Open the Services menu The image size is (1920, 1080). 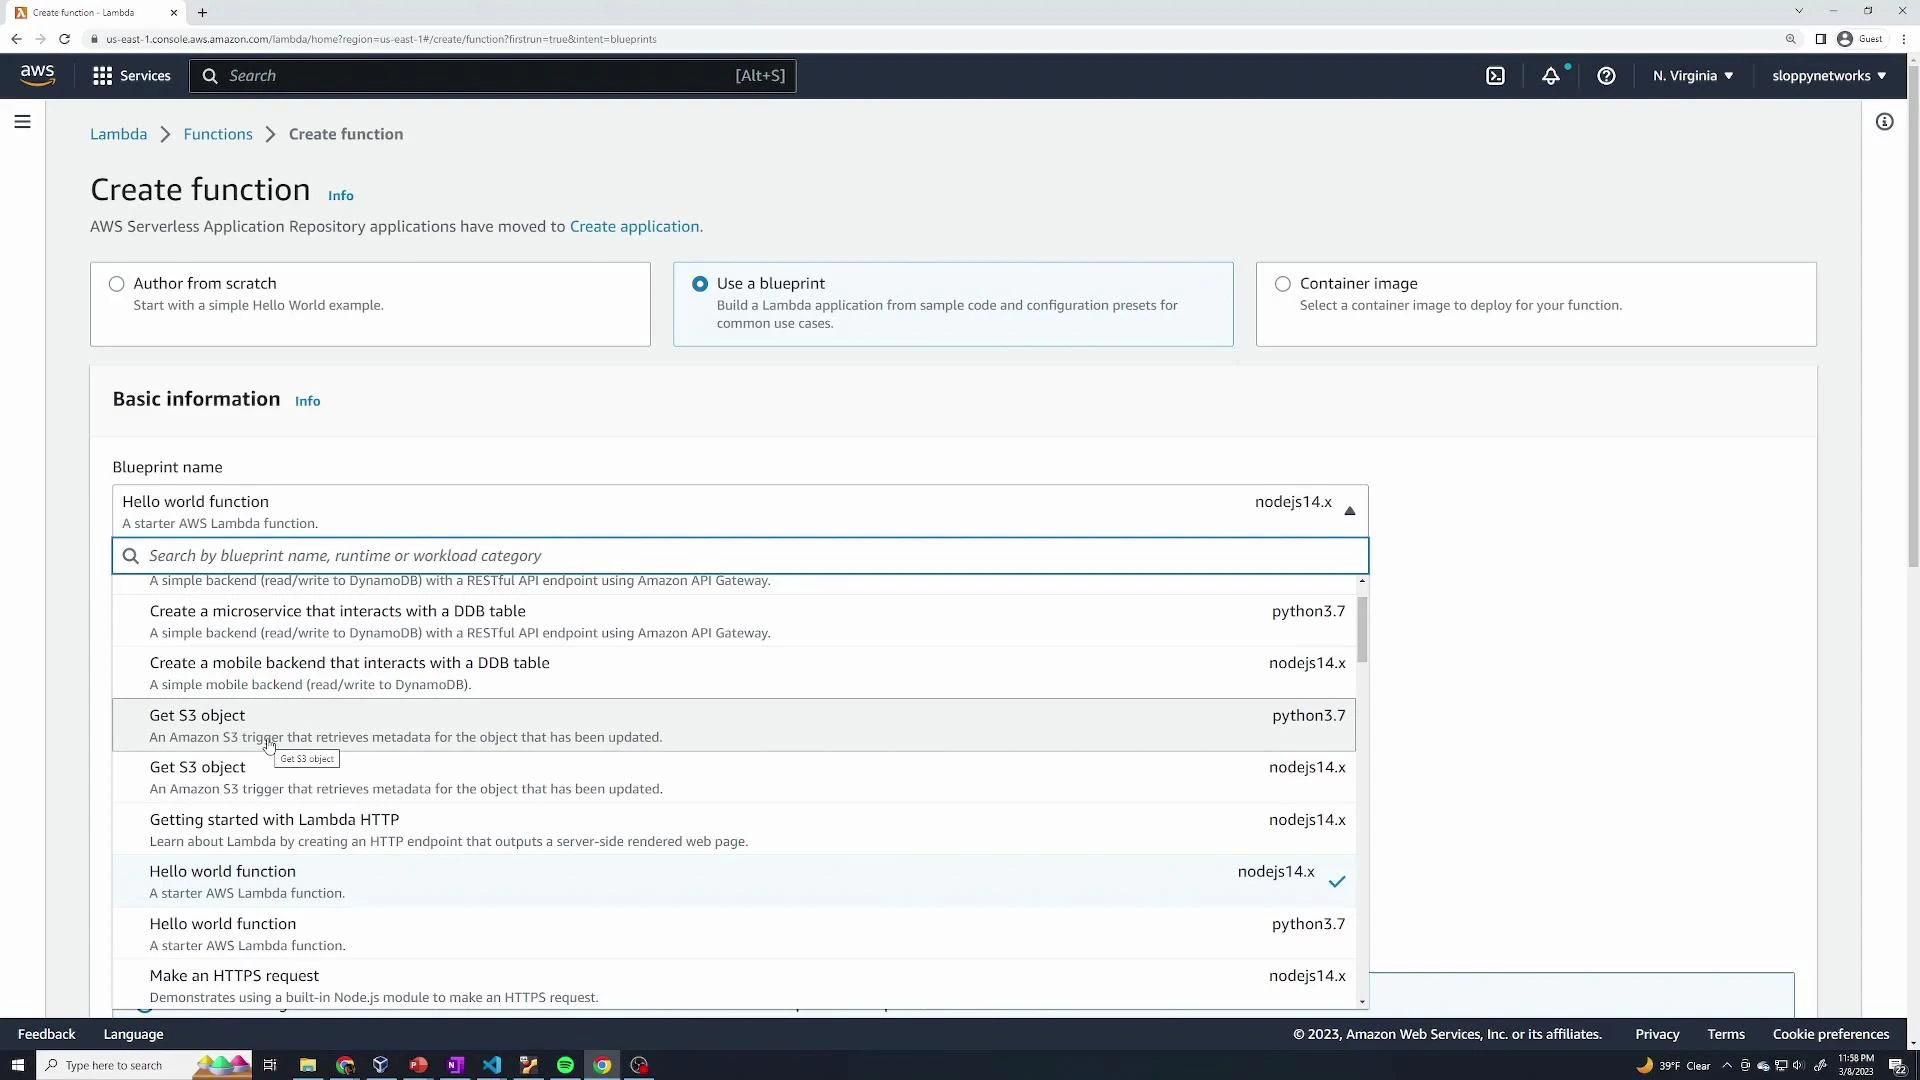[x=131, y=75]
